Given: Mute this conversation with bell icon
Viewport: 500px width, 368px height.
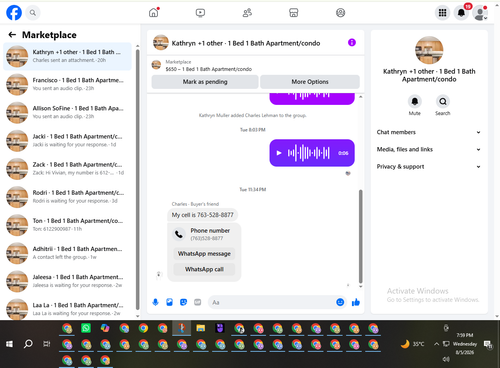Looking at the screenshot, I should click(x=415, y=101).
